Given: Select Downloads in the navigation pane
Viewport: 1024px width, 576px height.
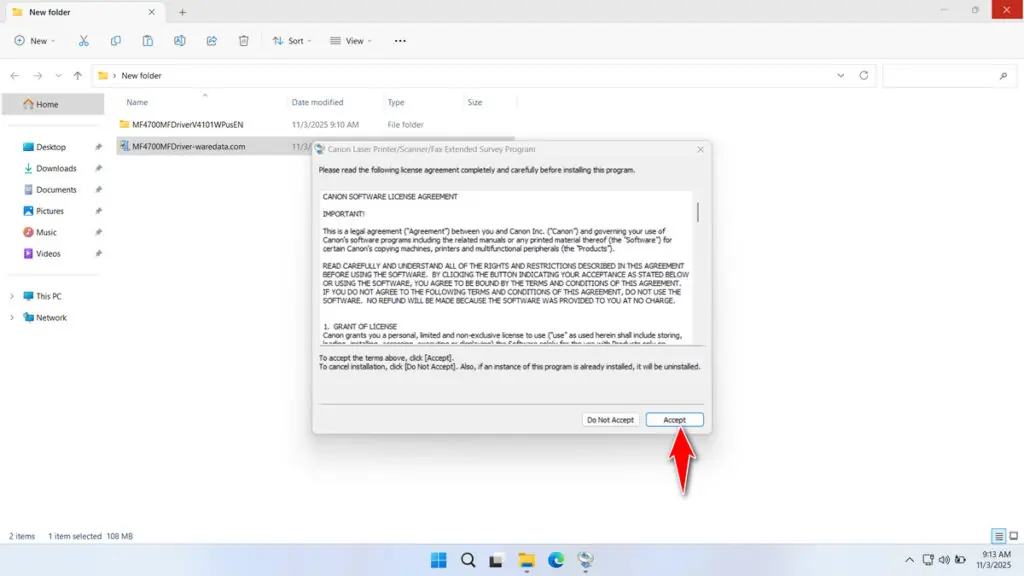Looking at the screenshot, I should point(56,168).
